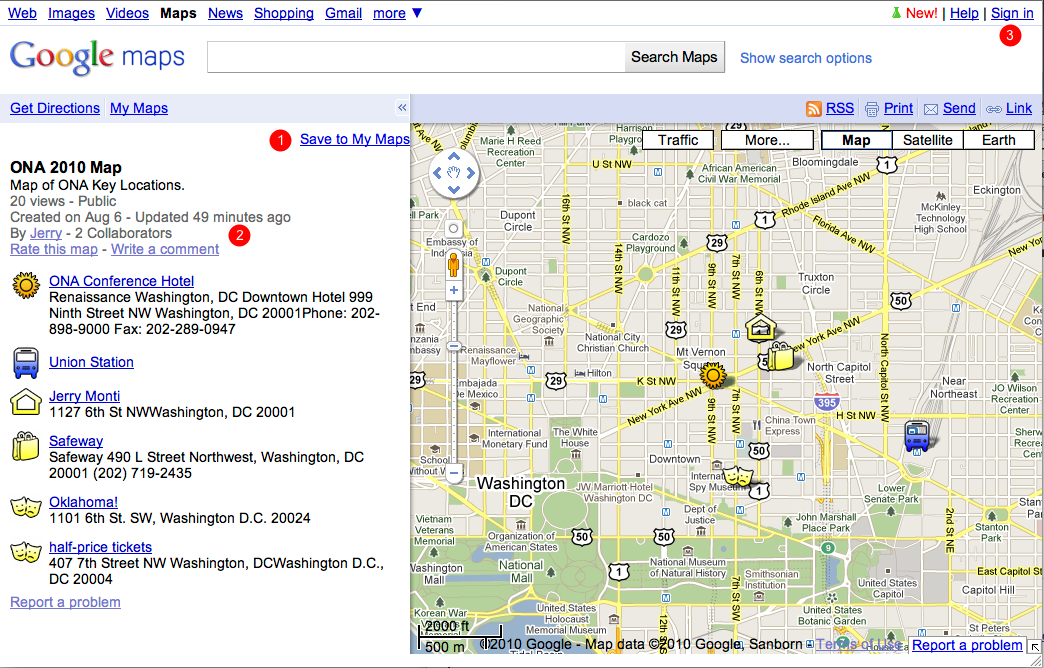
Task: Pan the map right with the arrow
Action: [x=470, y=173]
